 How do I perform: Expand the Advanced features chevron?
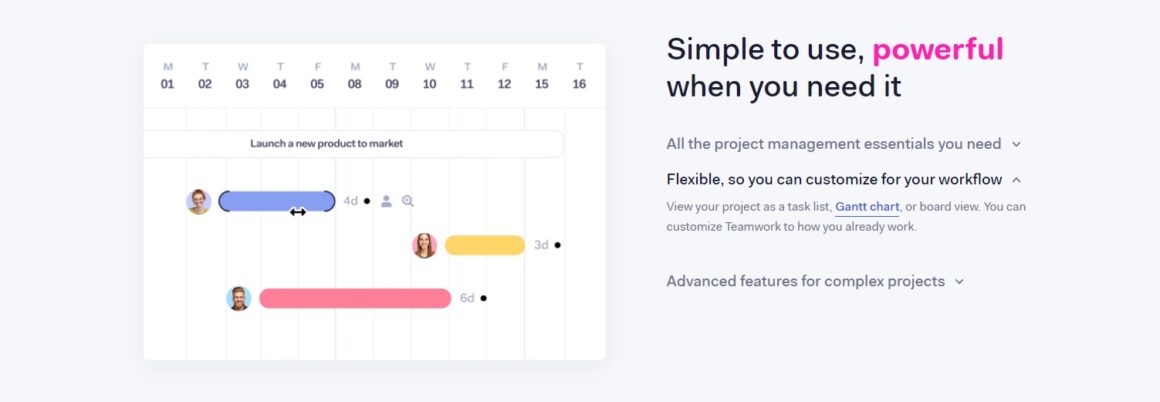click(960, 282)
